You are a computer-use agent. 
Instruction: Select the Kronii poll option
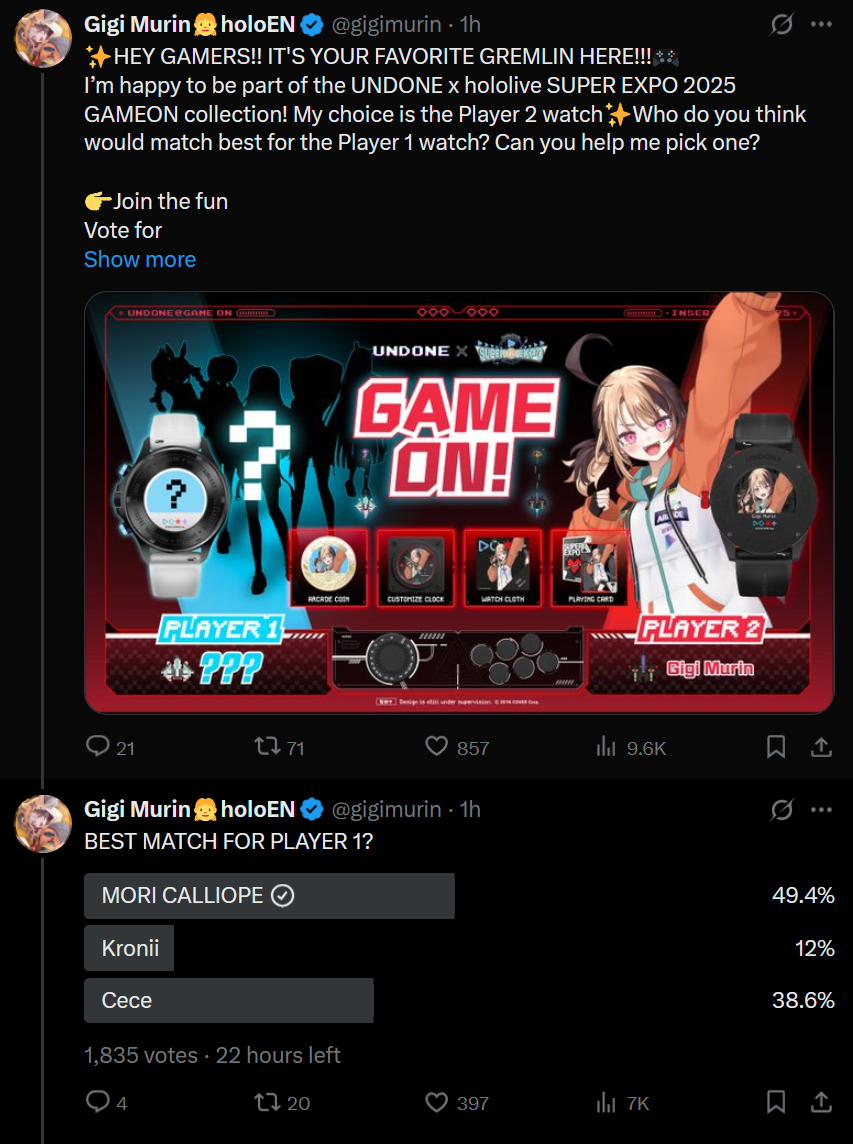click(130, 948)
